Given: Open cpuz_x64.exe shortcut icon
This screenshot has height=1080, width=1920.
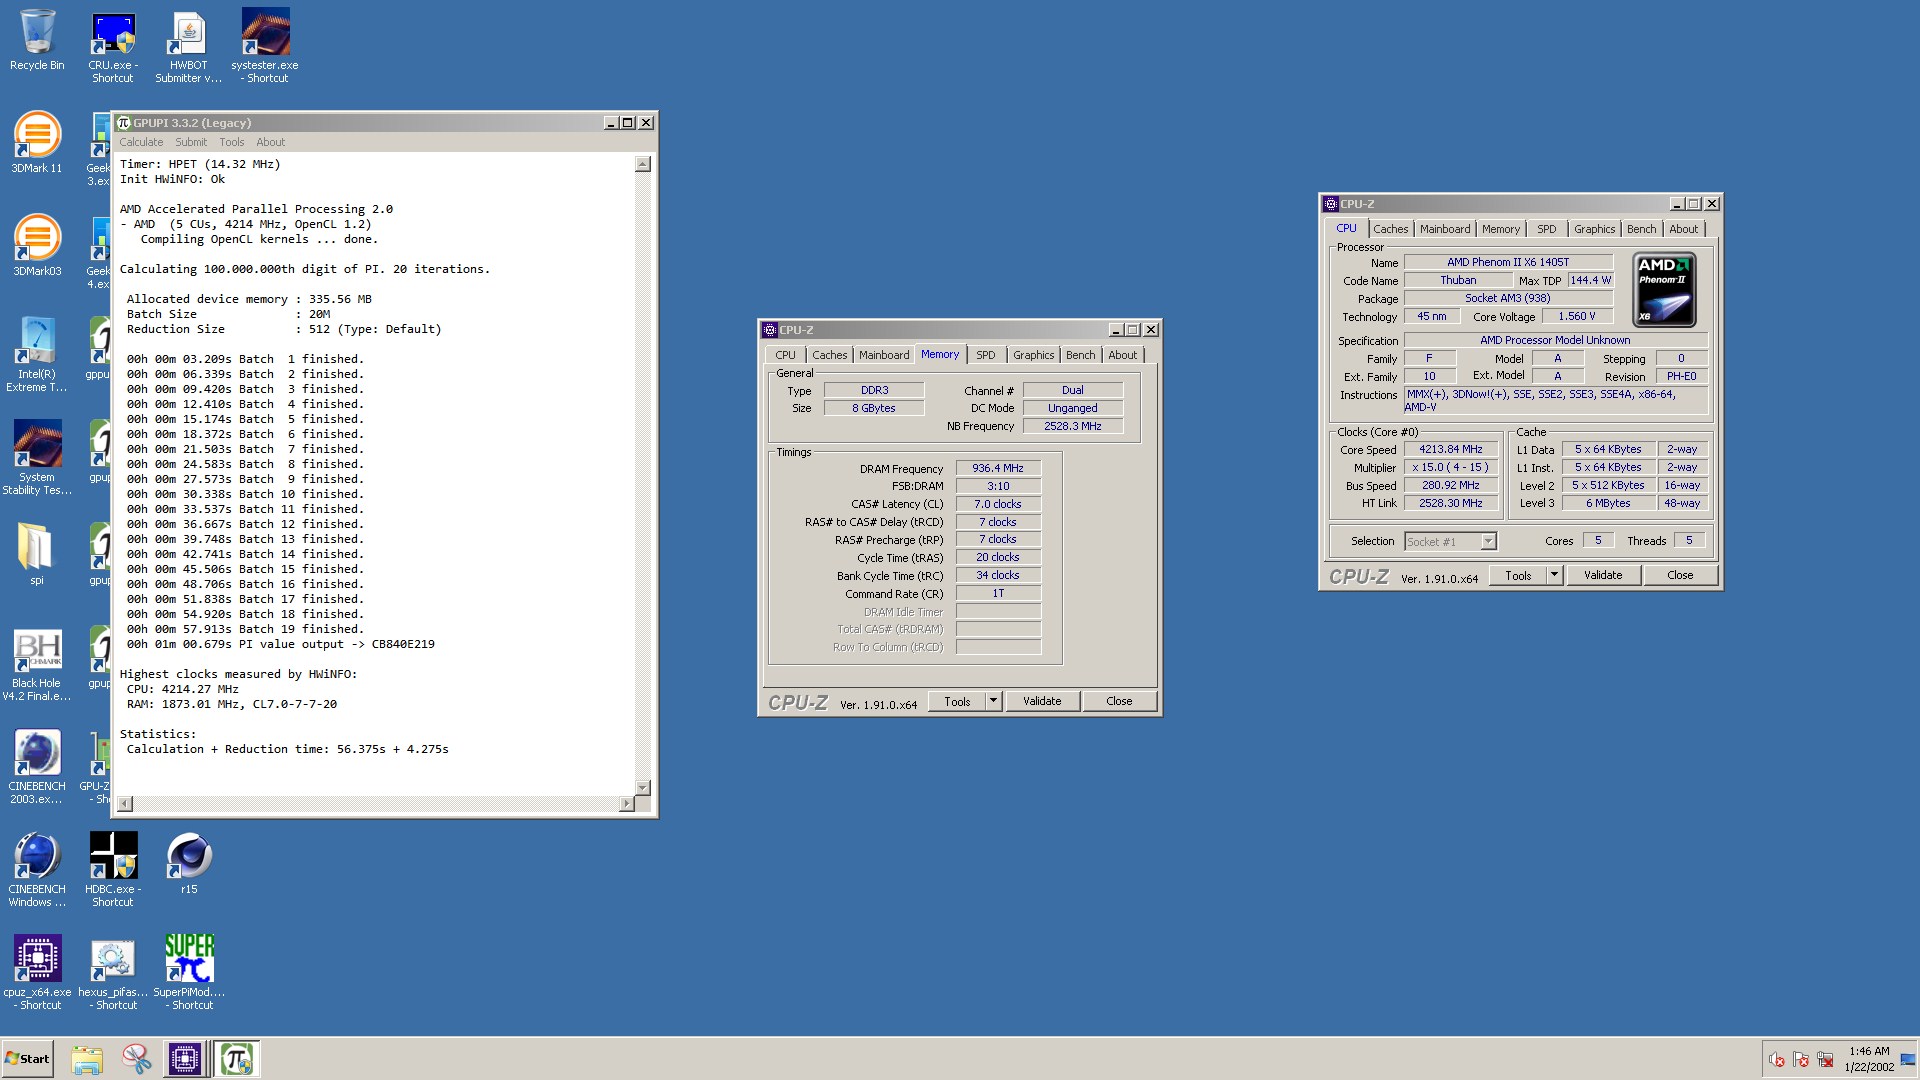Looking at the screenshot, I should pyautogui.click(x=37, y=973).
